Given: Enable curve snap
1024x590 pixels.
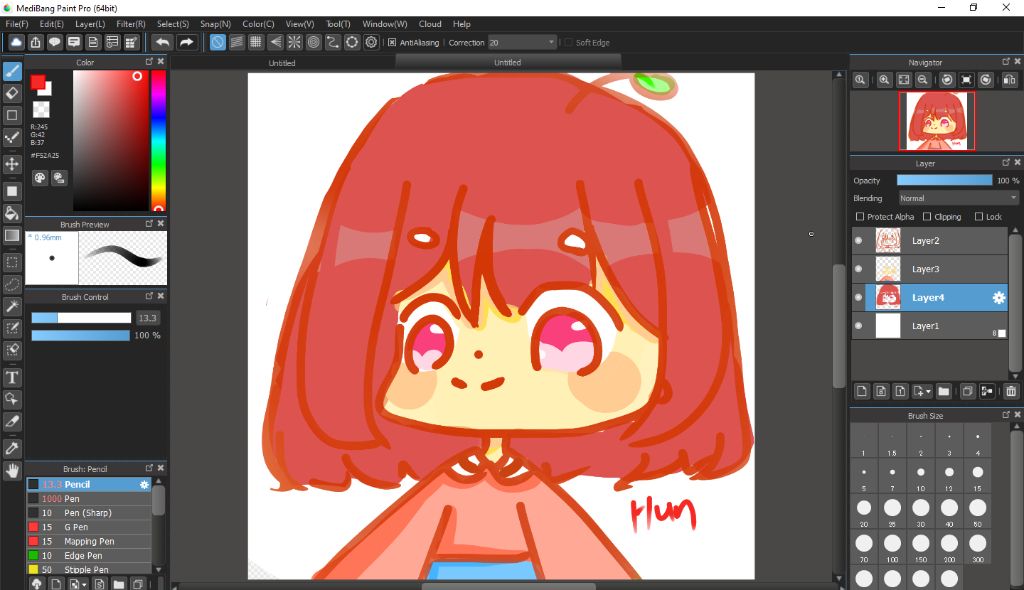Looking at the screenshot, I should (x=333, y=42).
